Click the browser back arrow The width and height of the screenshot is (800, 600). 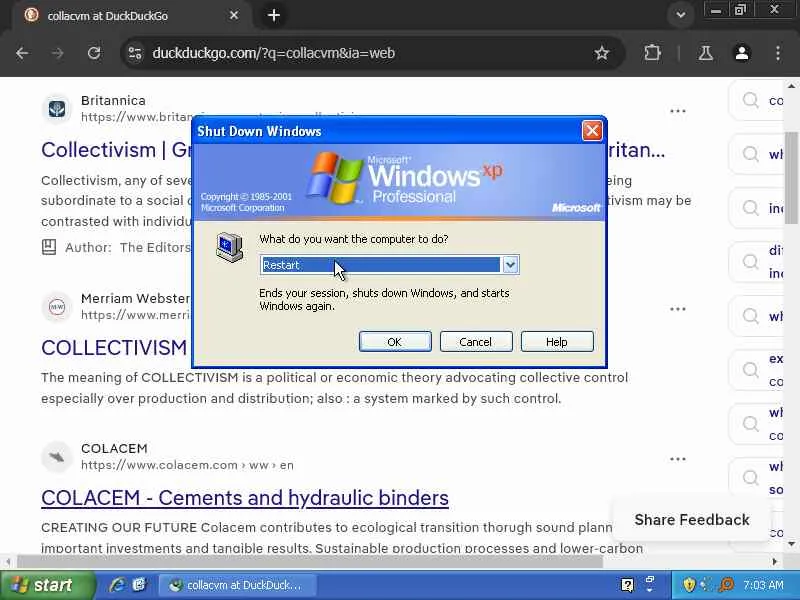coord(22,53)
